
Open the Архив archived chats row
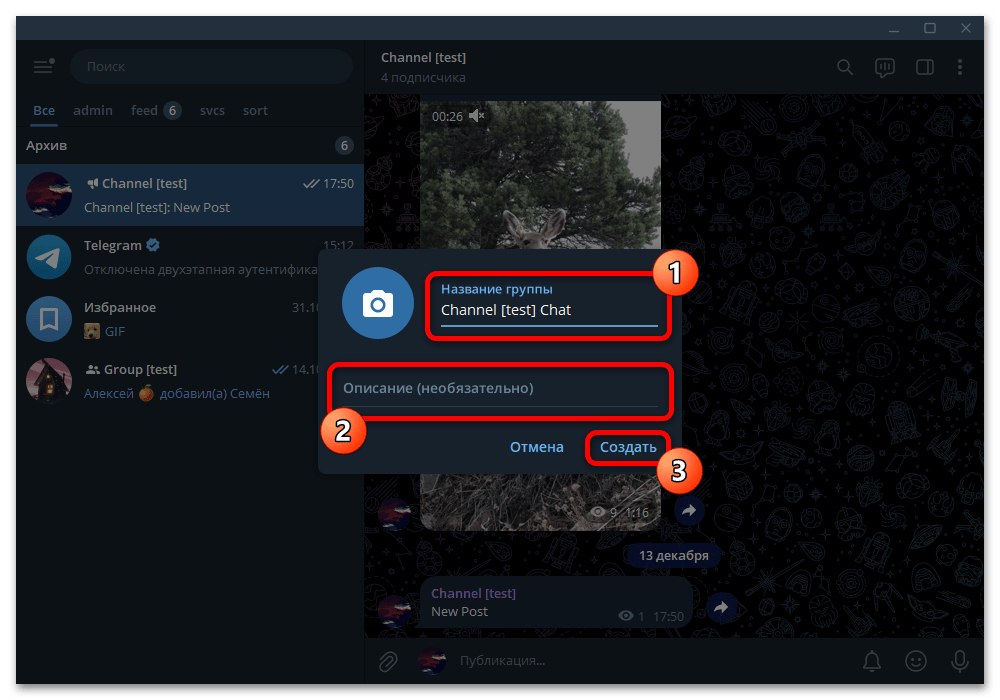(x=190, y=145)
